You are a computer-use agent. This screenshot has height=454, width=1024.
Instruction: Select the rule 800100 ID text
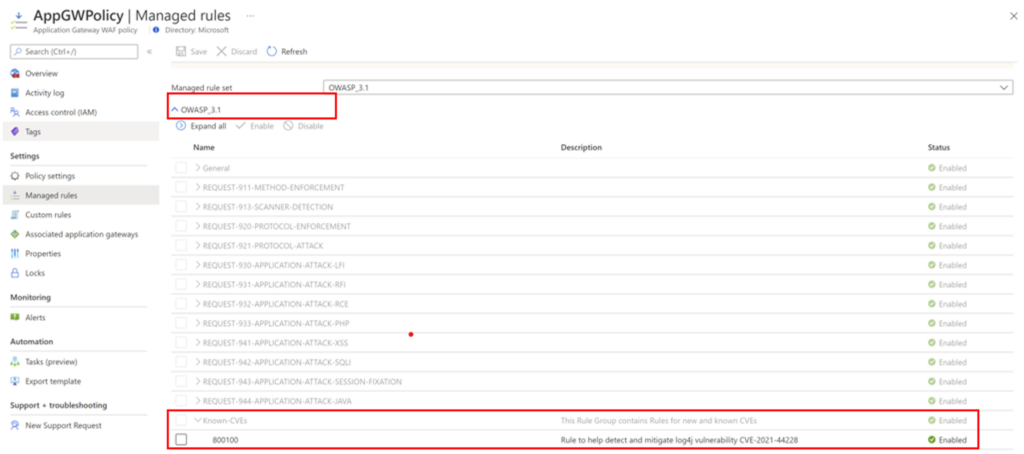click(x=225, y=440)
